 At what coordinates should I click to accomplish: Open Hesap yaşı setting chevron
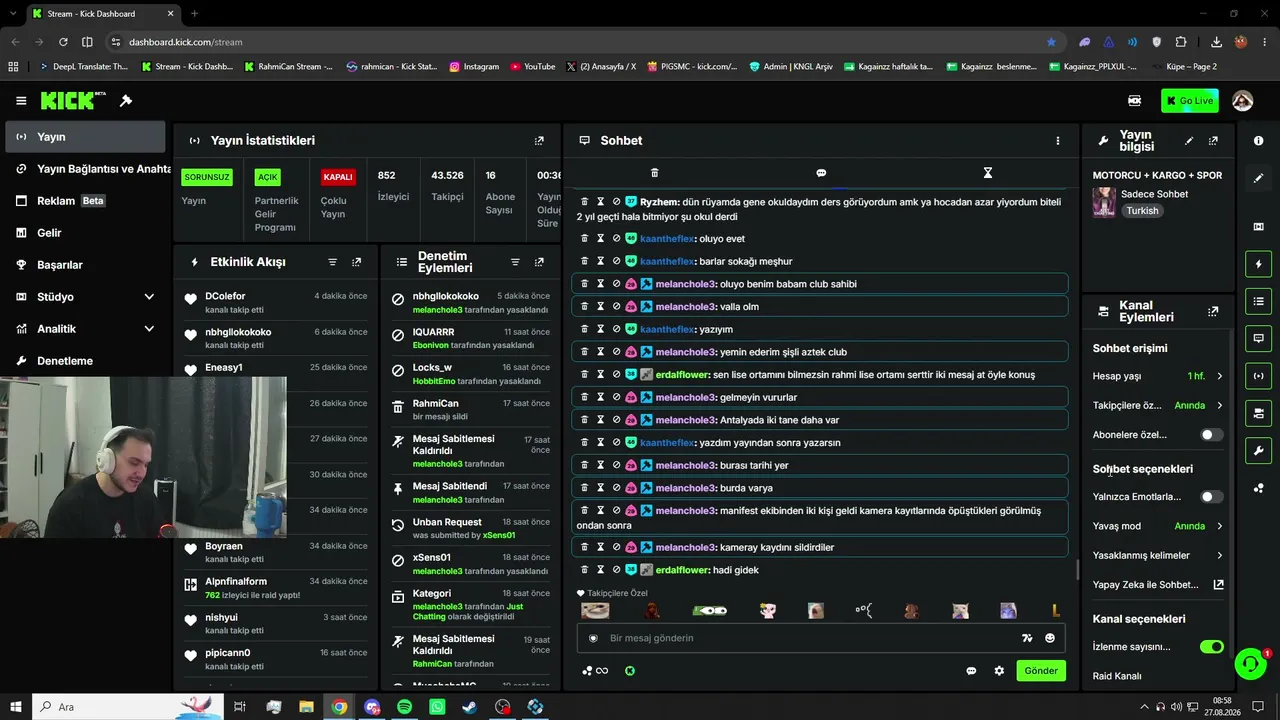pos(1219,377)
